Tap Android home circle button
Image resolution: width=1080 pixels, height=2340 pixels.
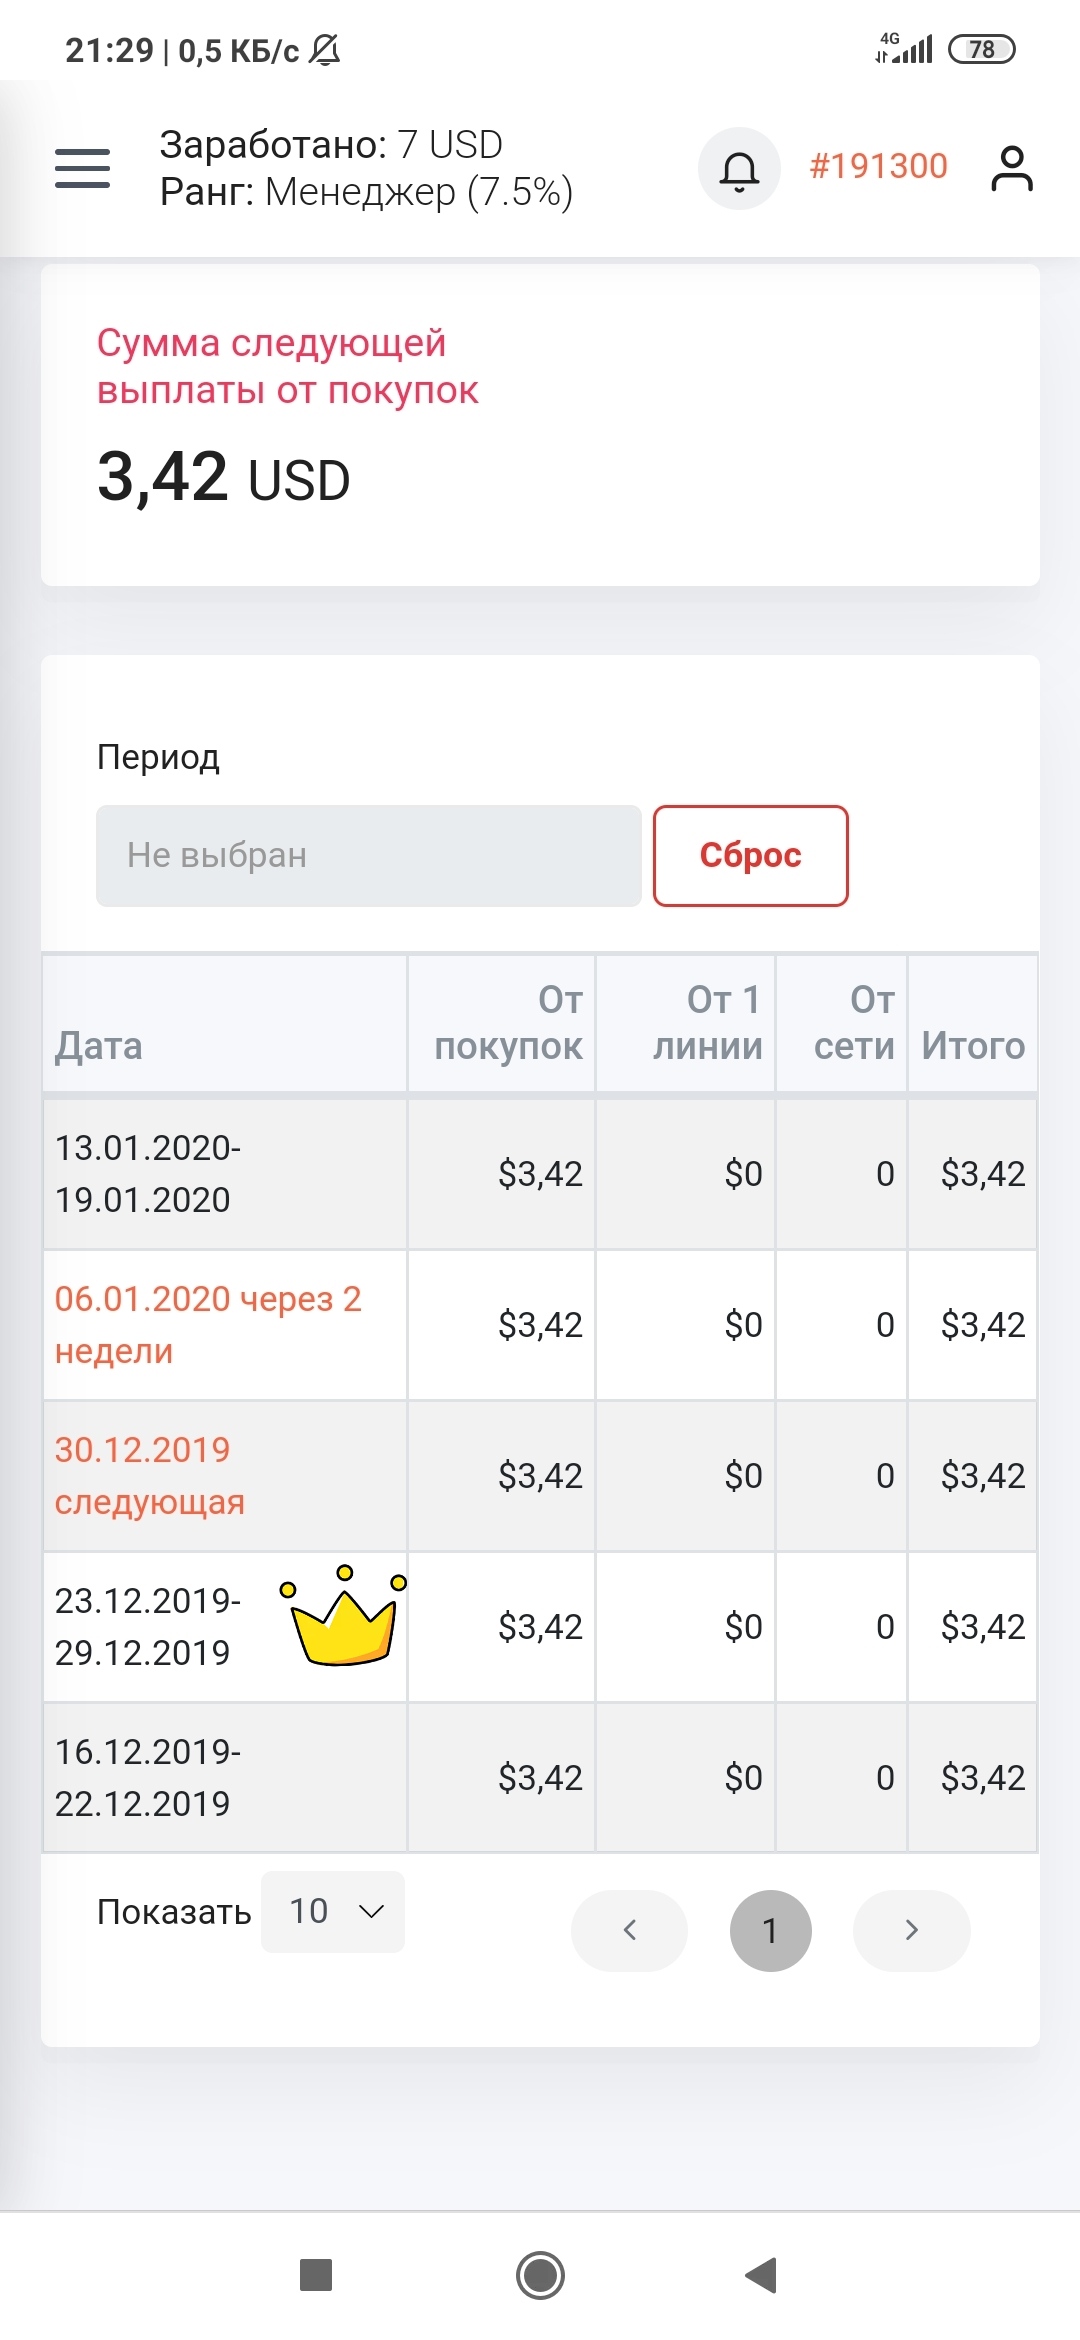(x=540, y=2275)
